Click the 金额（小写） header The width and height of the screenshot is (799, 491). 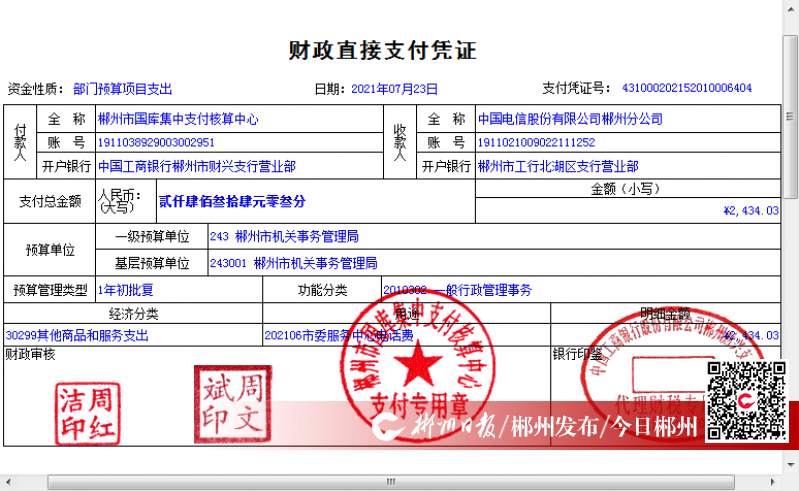(627, 189)
